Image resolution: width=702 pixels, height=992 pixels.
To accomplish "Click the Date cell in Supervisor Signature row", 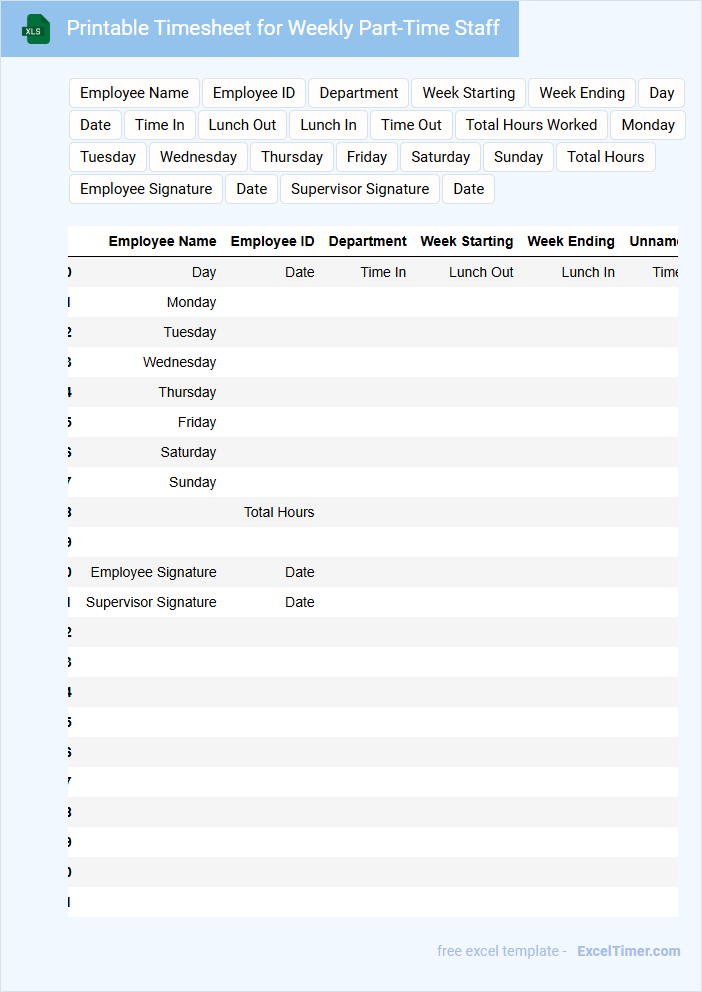I will coord(300,602).
